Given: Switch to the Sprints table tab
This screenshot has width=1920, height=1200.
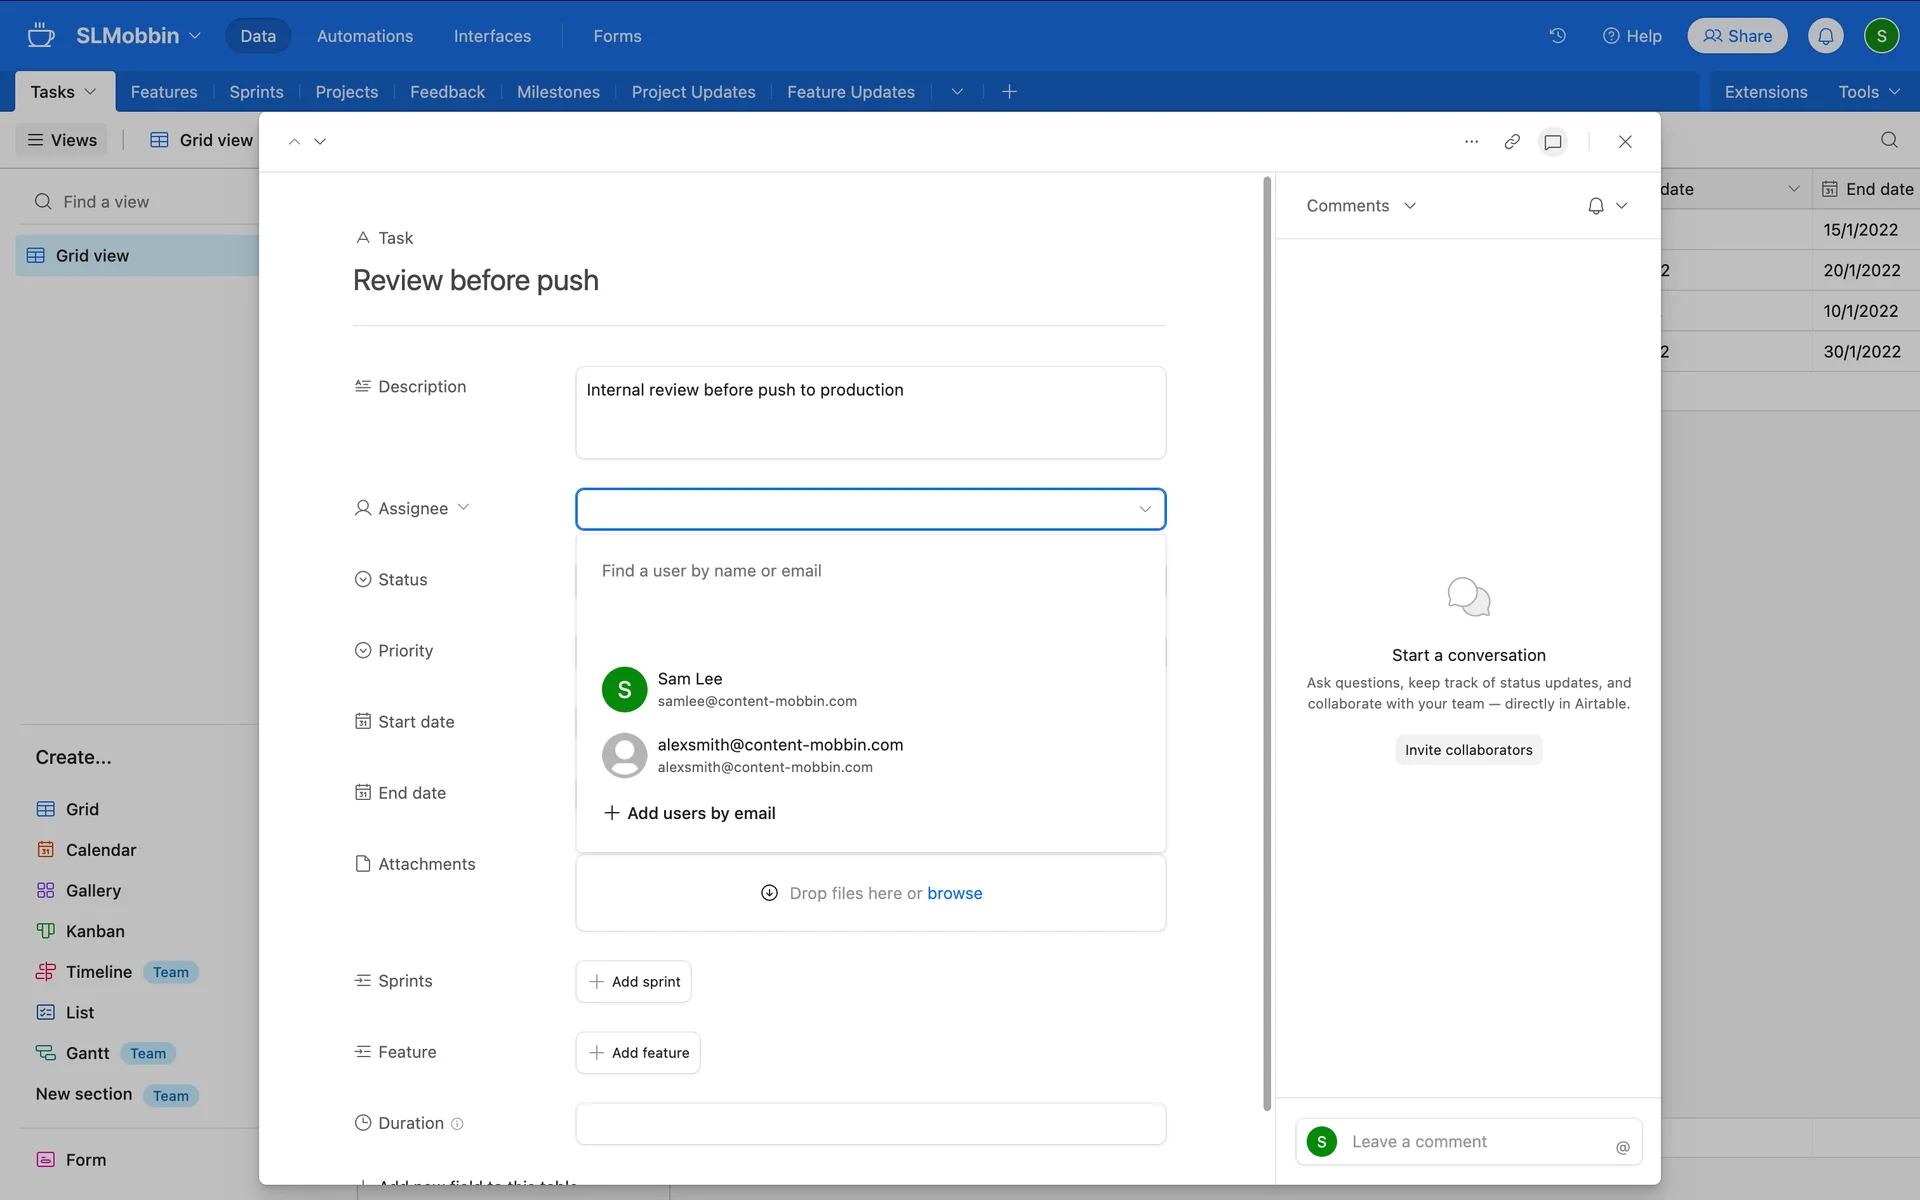Looking at the screenshot, I should [256, 92].
